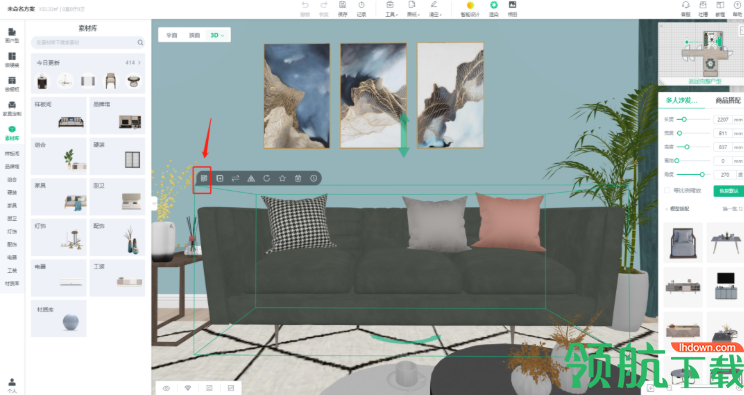Viewport: 744px width, 395px height.
Task: Launch 智能设计 smart design
Action: [470, 8]
